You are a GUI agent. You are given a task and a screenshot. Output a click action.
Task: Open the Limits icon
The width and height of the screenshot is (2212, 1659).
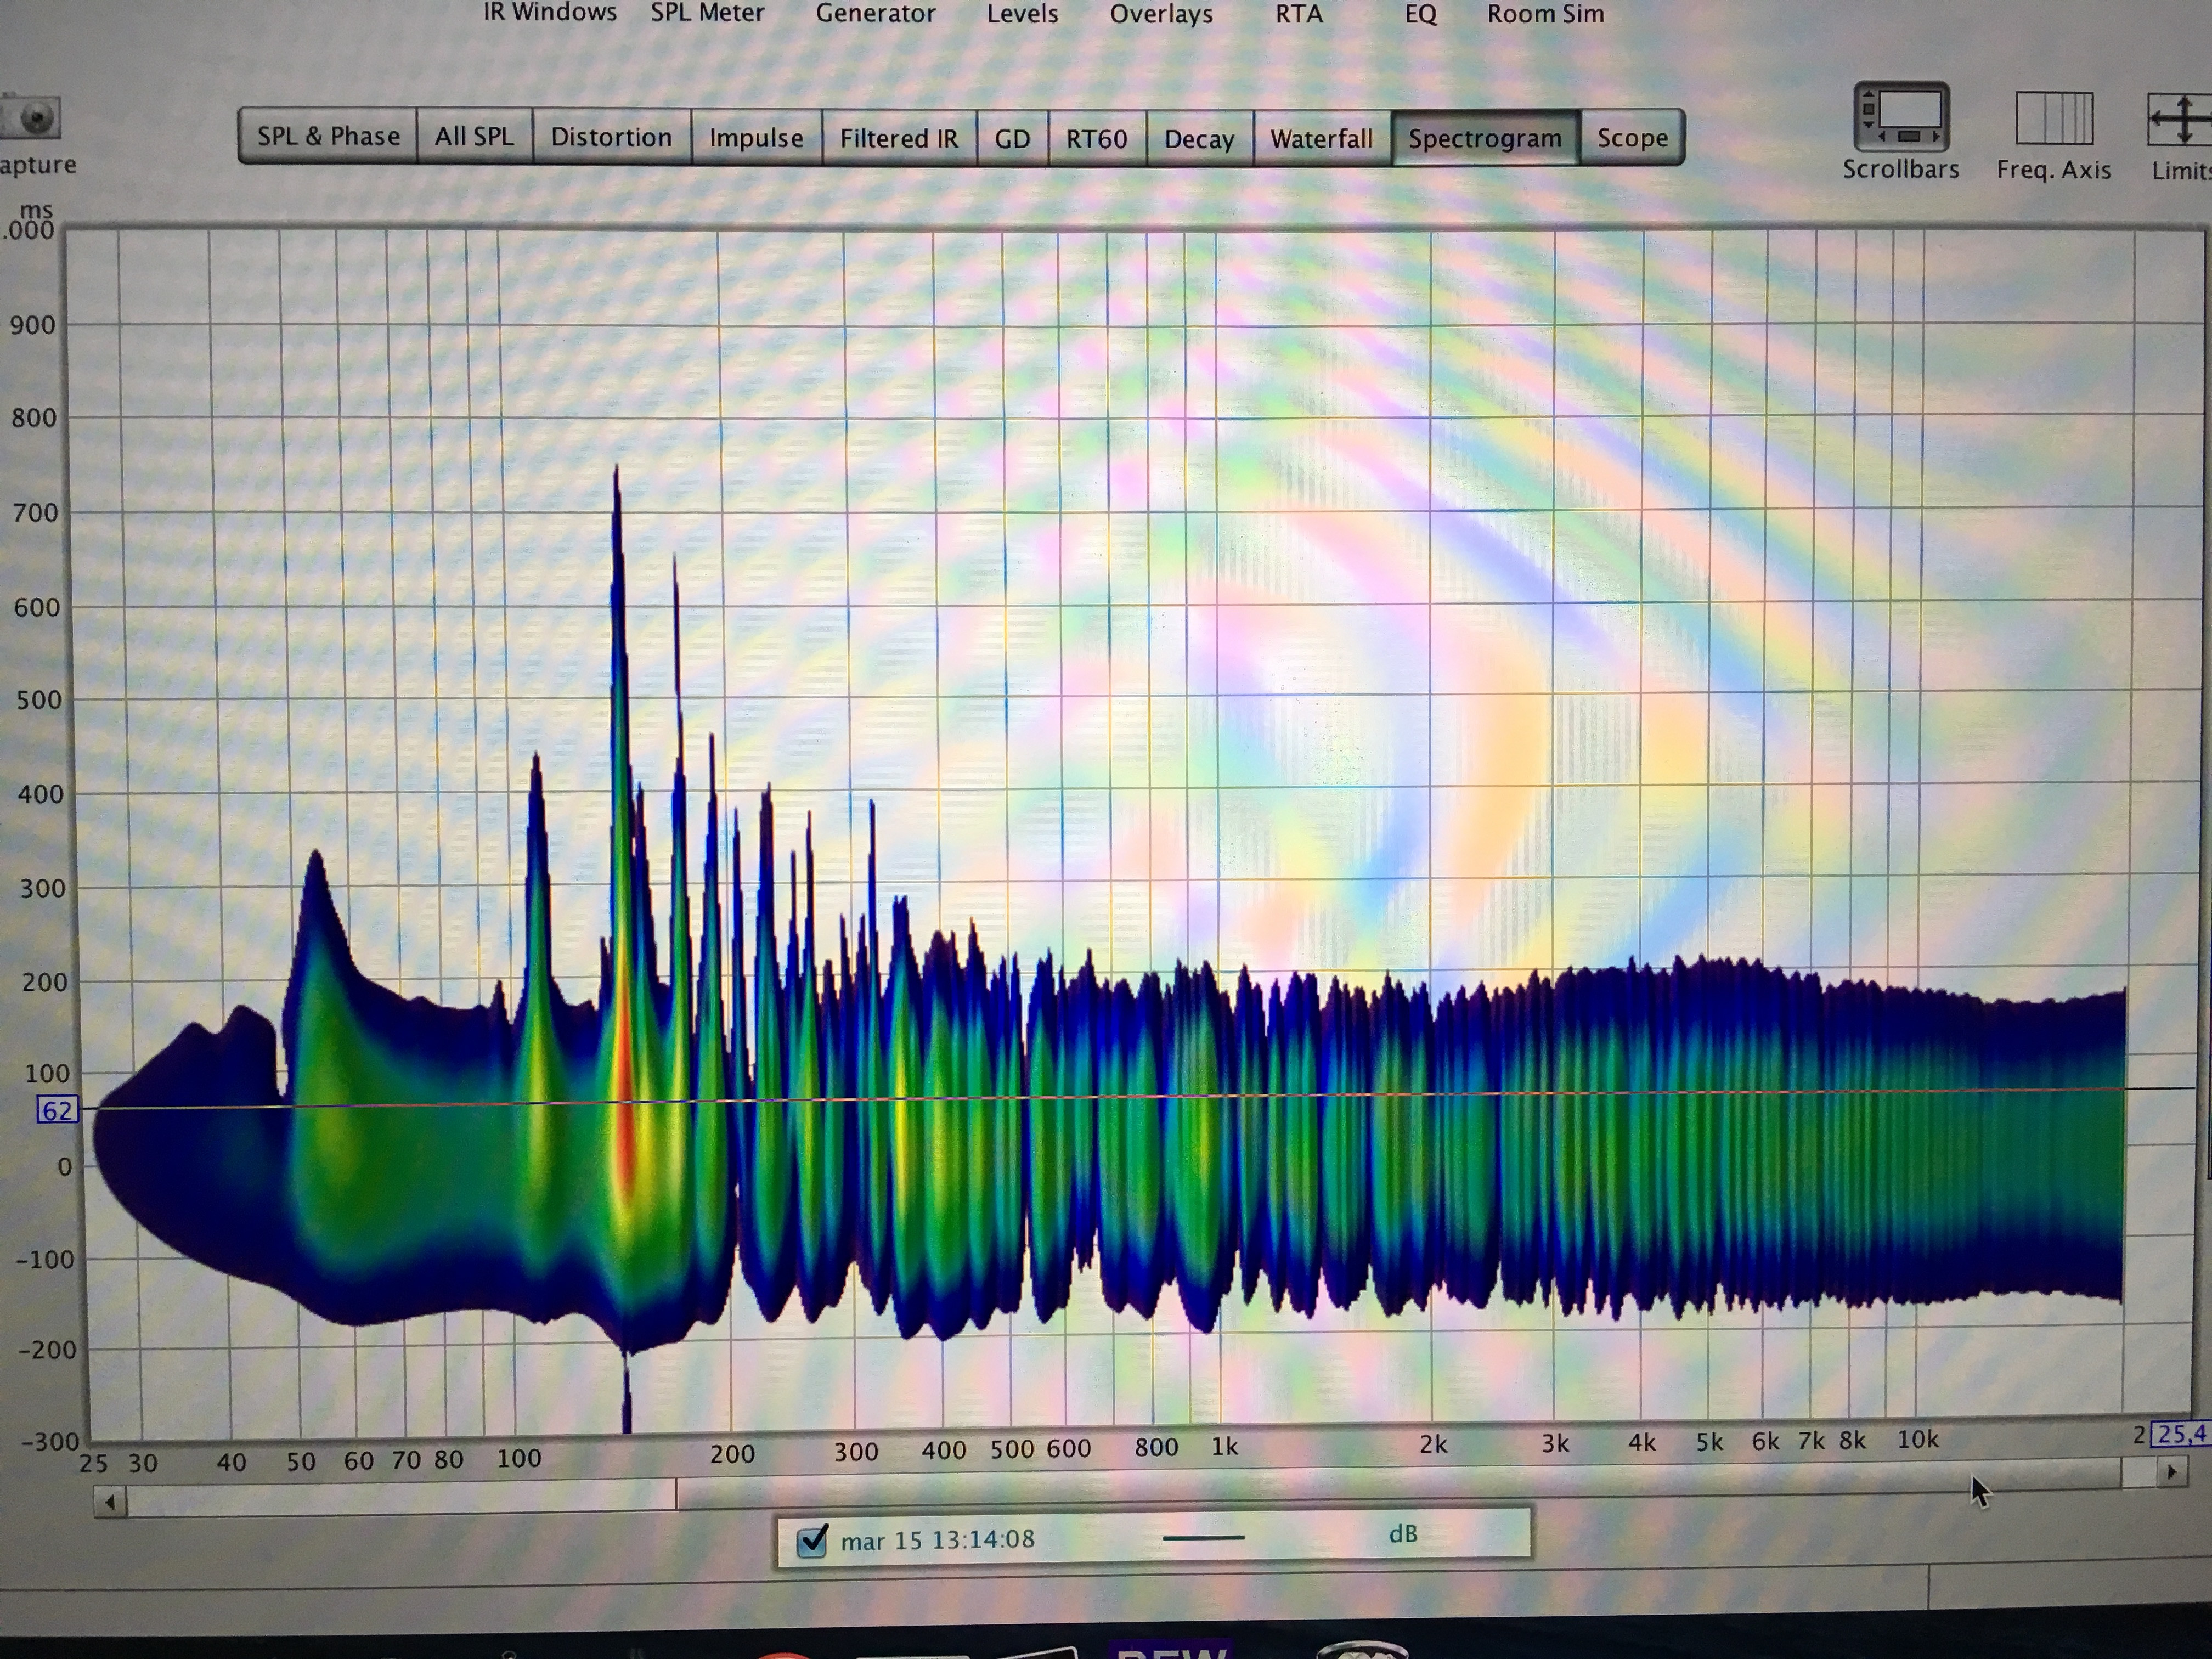click(x=2183, y=120)
